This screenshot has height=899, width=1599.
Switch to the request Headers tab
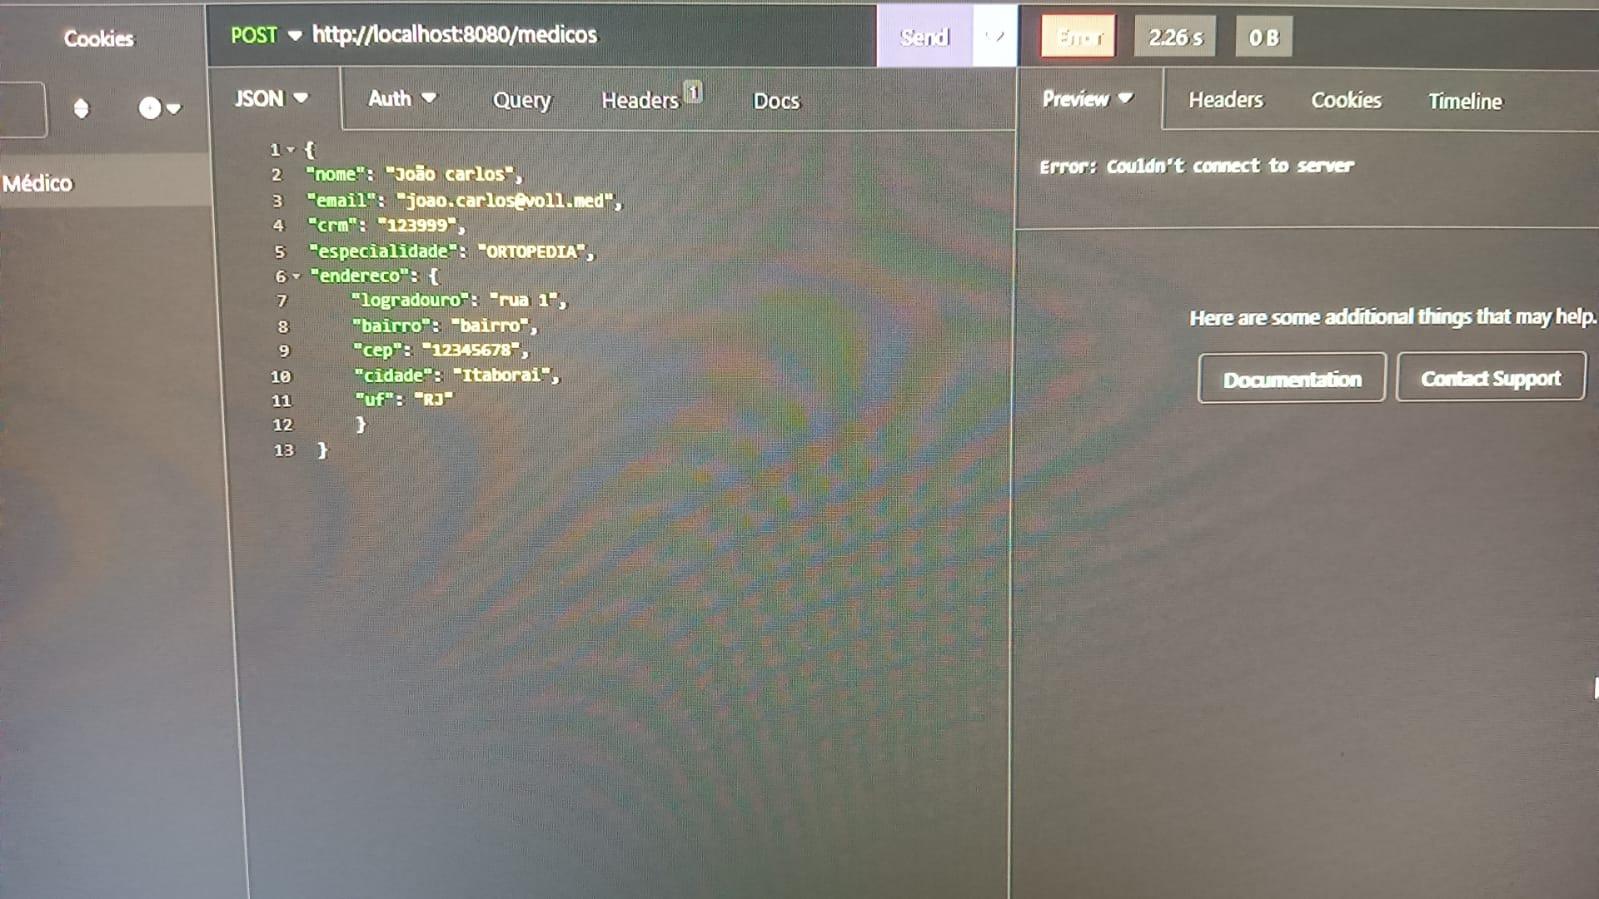point(640,100)
